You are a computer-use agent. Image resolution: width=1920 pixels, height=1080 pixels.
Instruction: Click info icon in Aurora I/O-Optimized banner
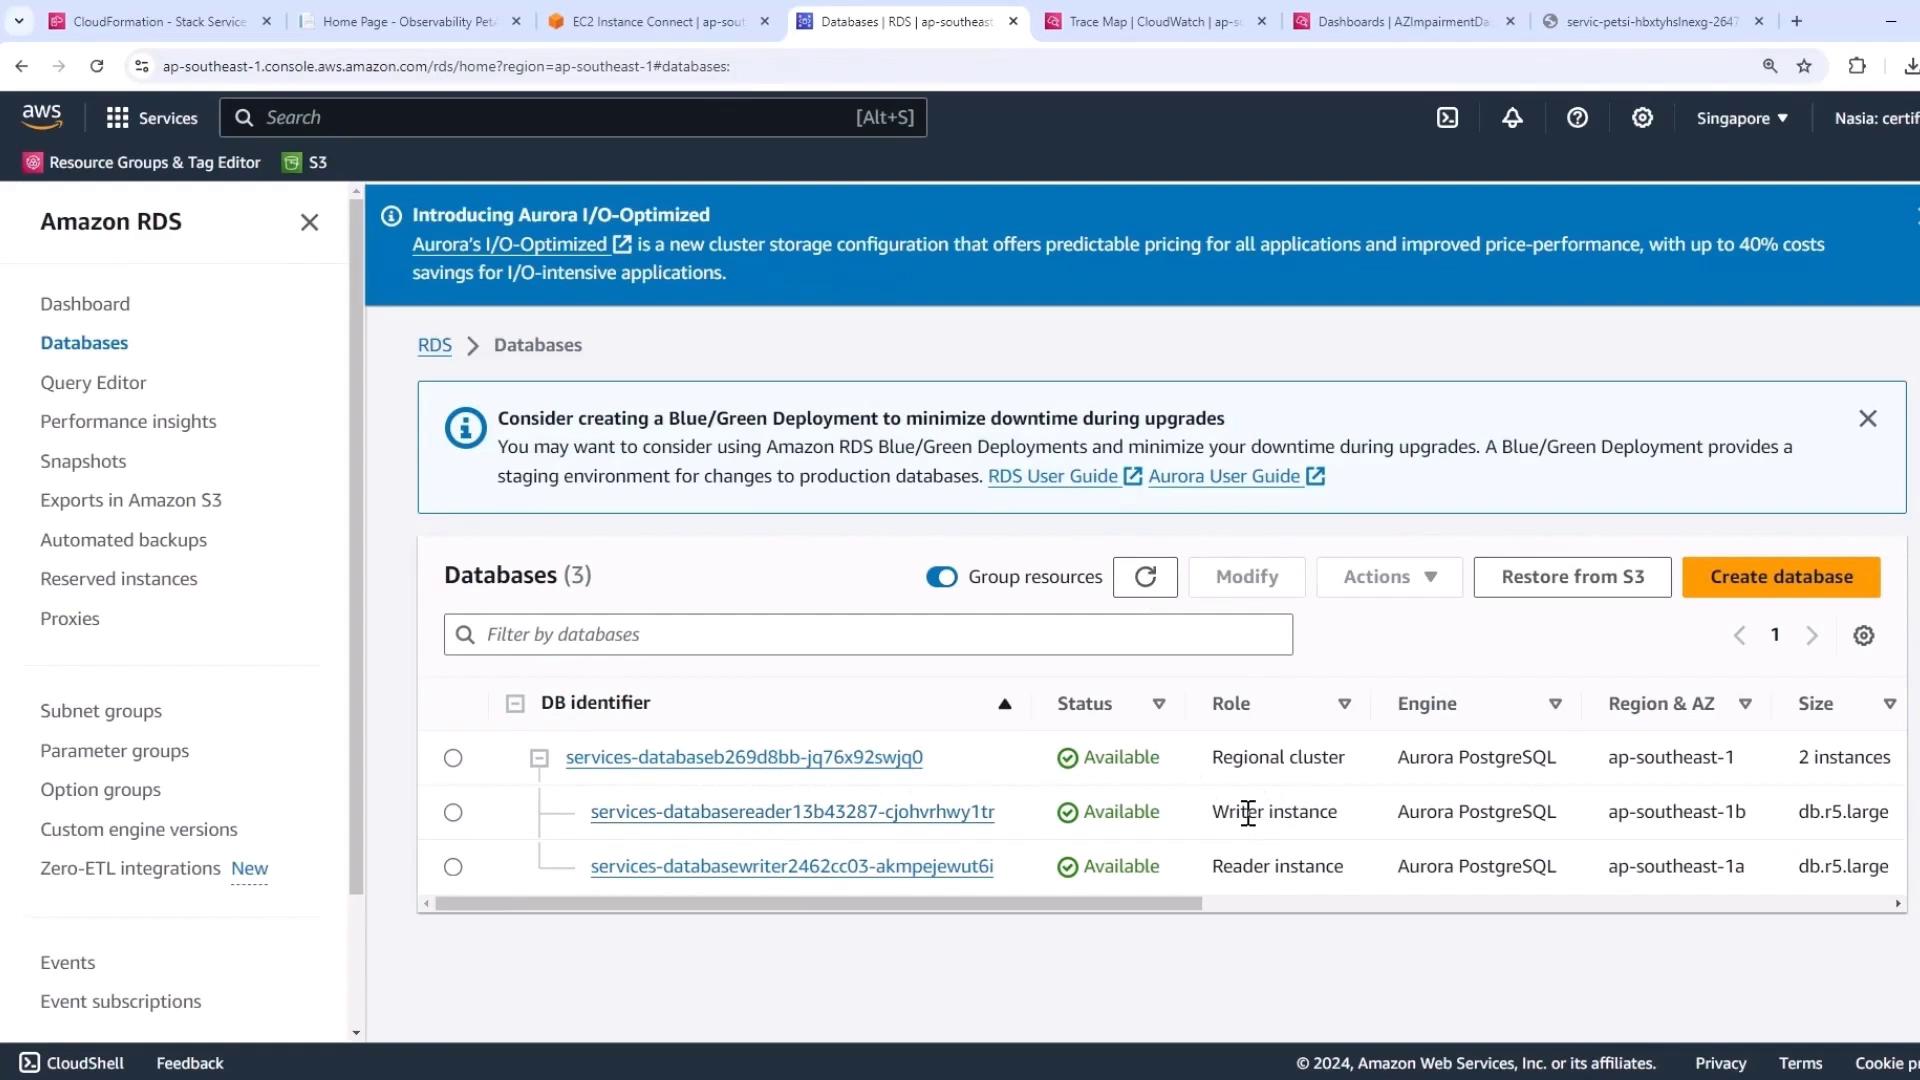pyautogui.click(x=391, y=215)
